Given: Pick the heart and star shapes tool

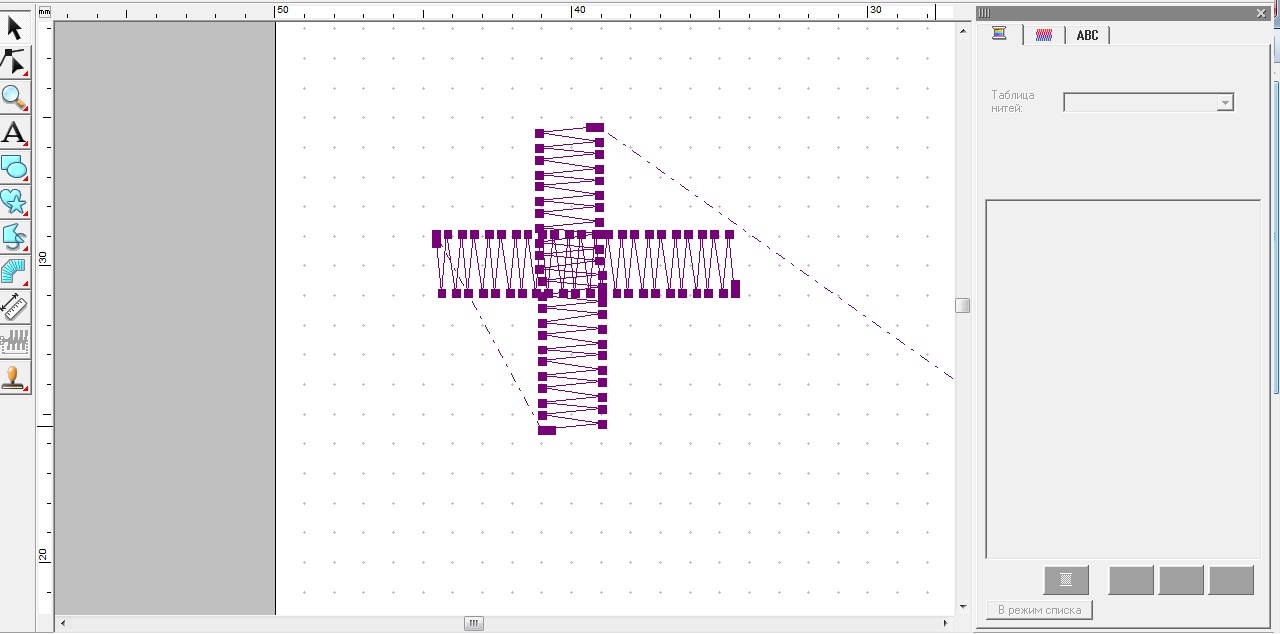Looking at the screenshot, I should coord(15,202).
